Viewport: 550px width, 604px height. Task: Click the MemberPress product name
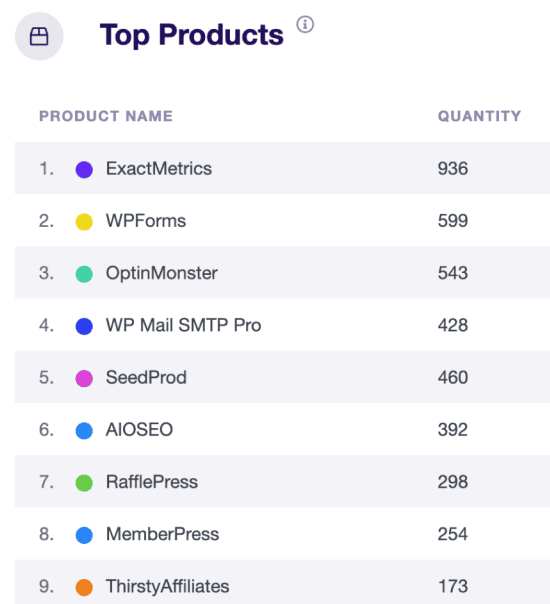(x=163, y=534)
